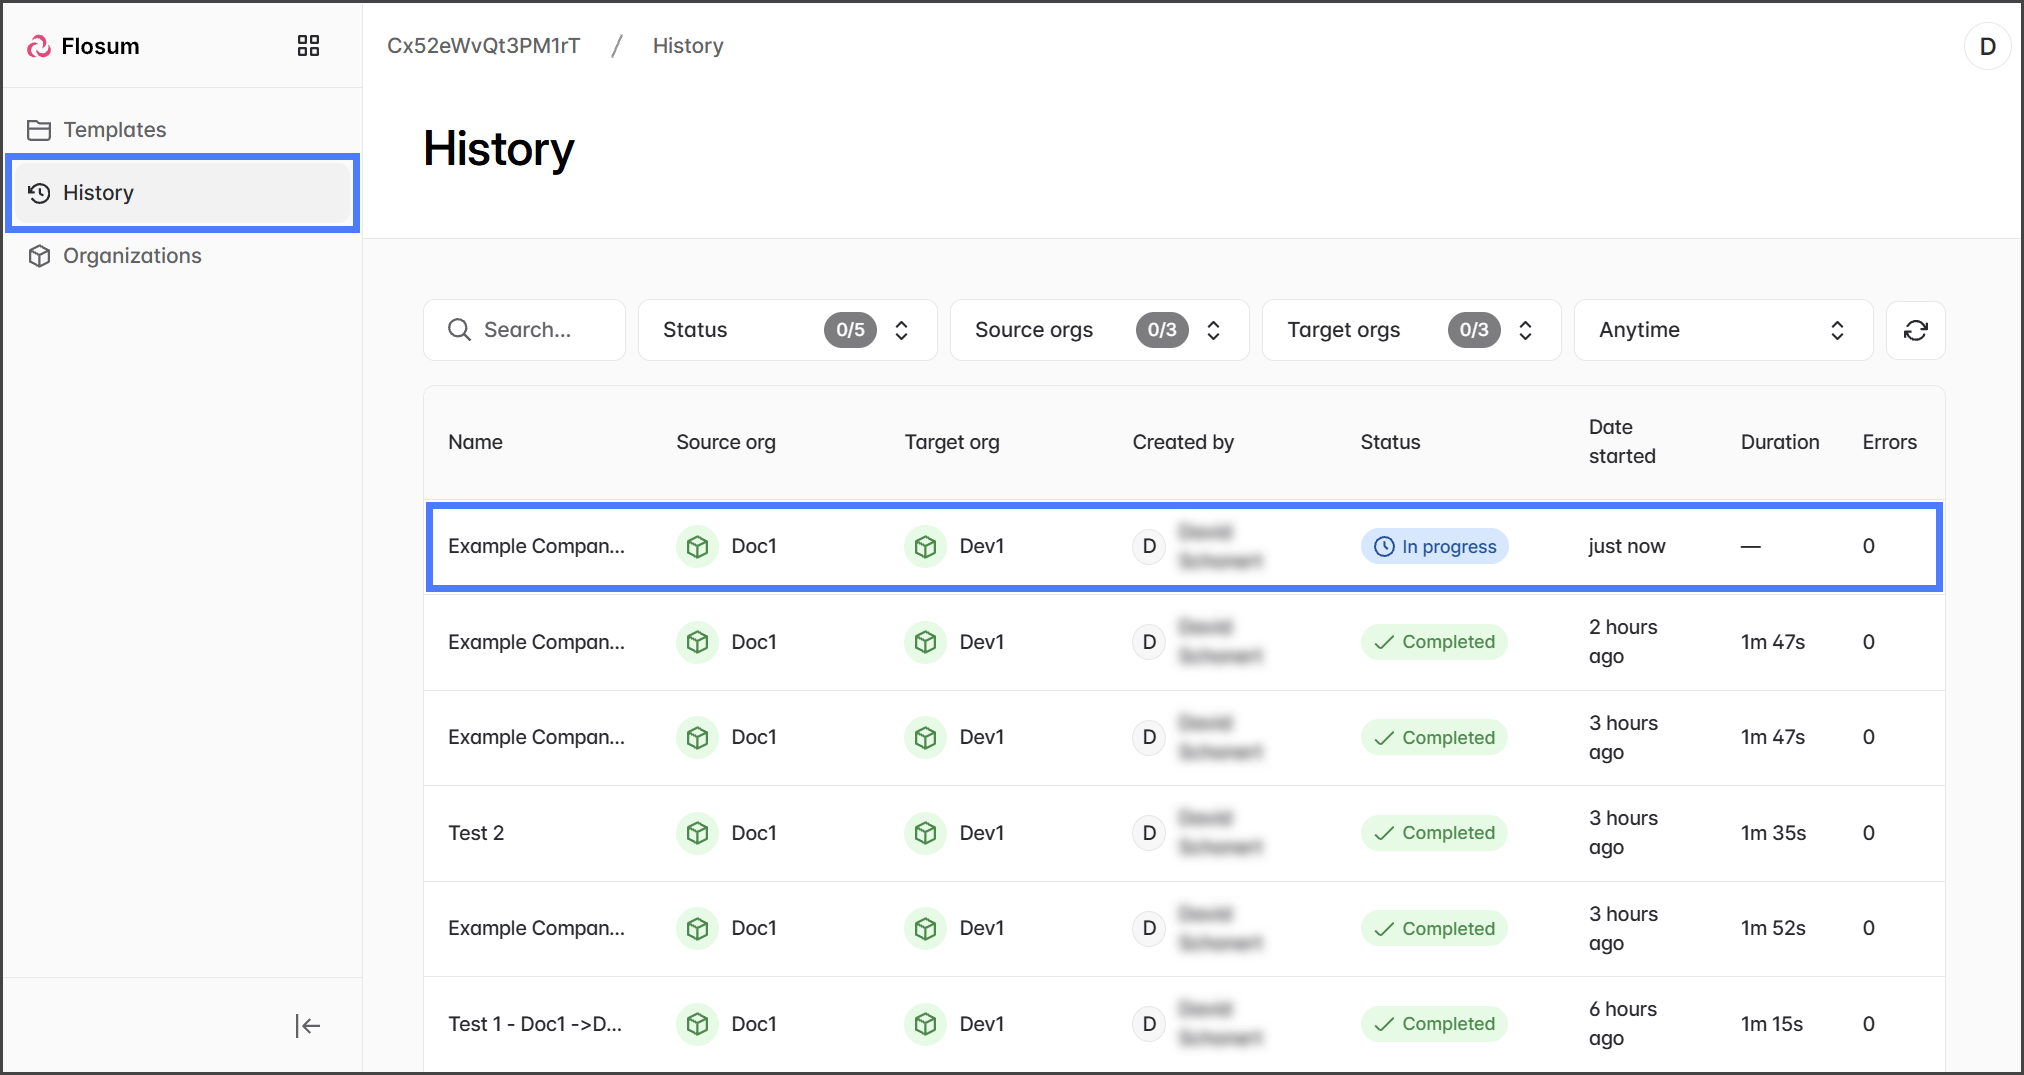2024x1075 pixels.
Task: Expand the Source orgs filter
Action: click(x=1099, y=330)
